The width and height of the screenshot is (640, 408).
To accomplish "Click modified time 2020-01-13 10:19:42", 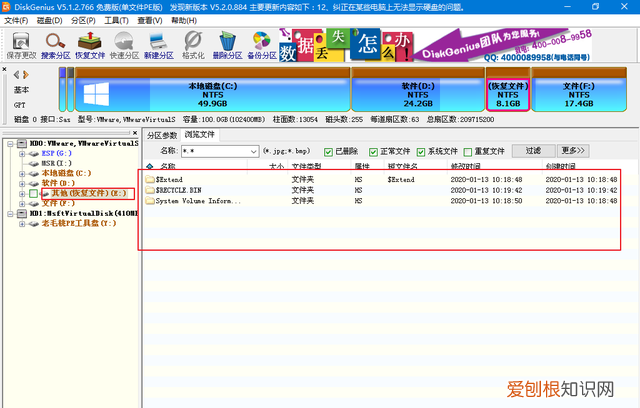I will point(486,190).
